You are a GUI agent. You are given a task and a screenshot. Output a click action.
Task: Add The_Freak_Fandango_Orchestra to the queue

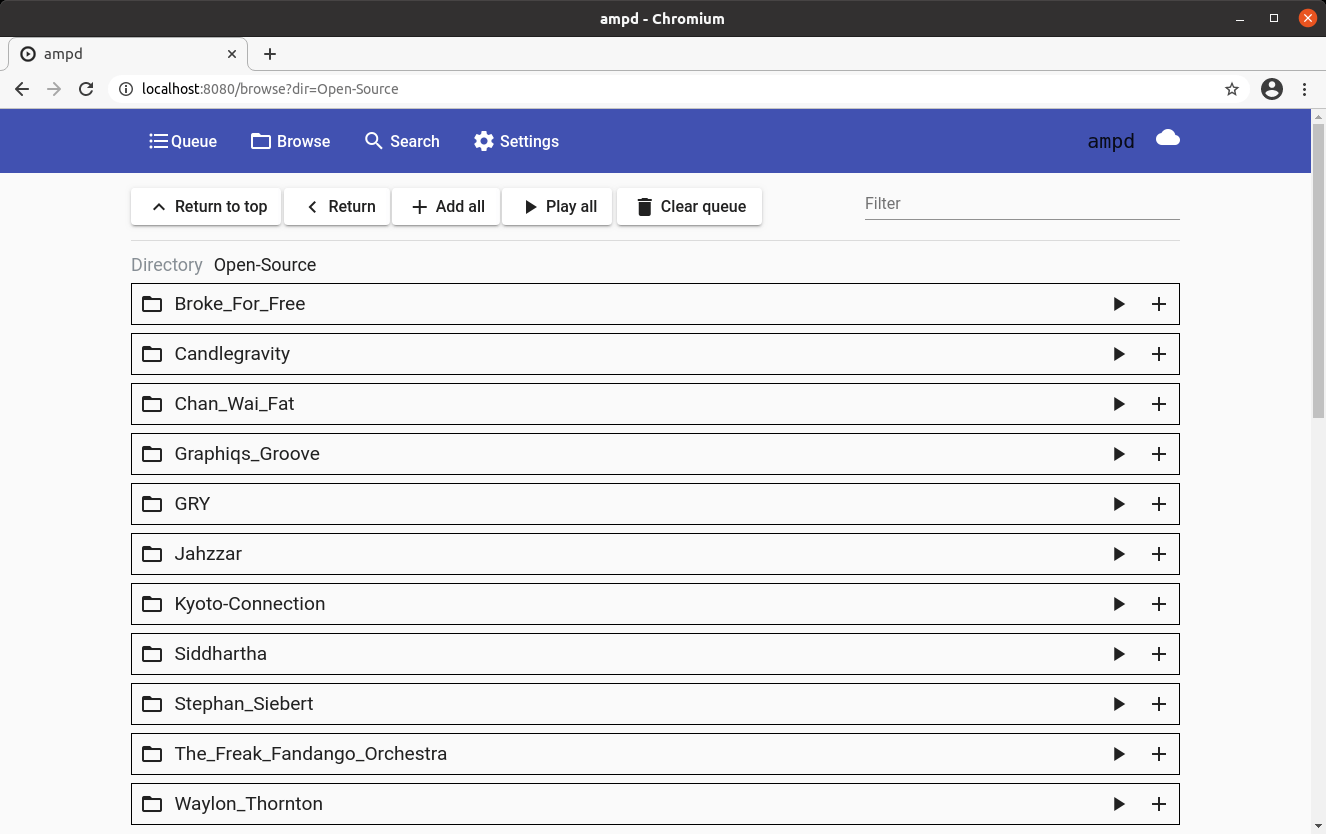point(1159,754)
